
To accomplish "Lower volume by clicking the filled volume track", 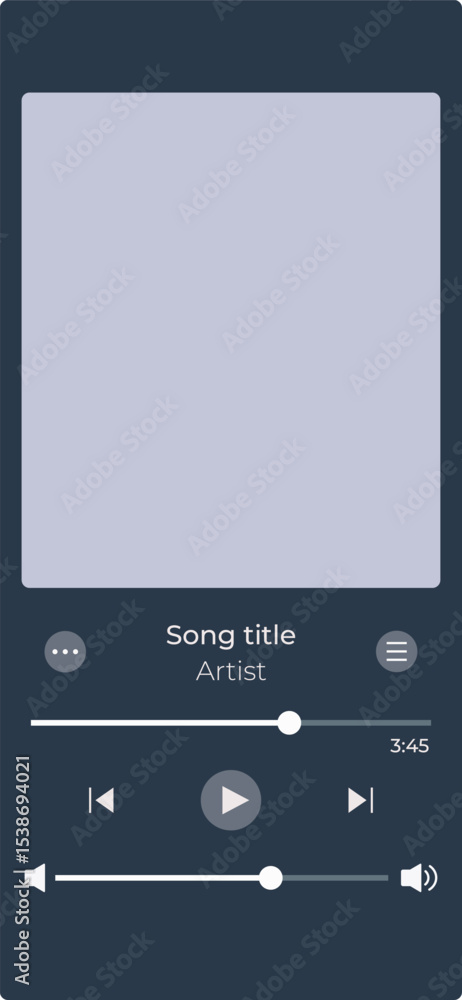I will 157,878.
